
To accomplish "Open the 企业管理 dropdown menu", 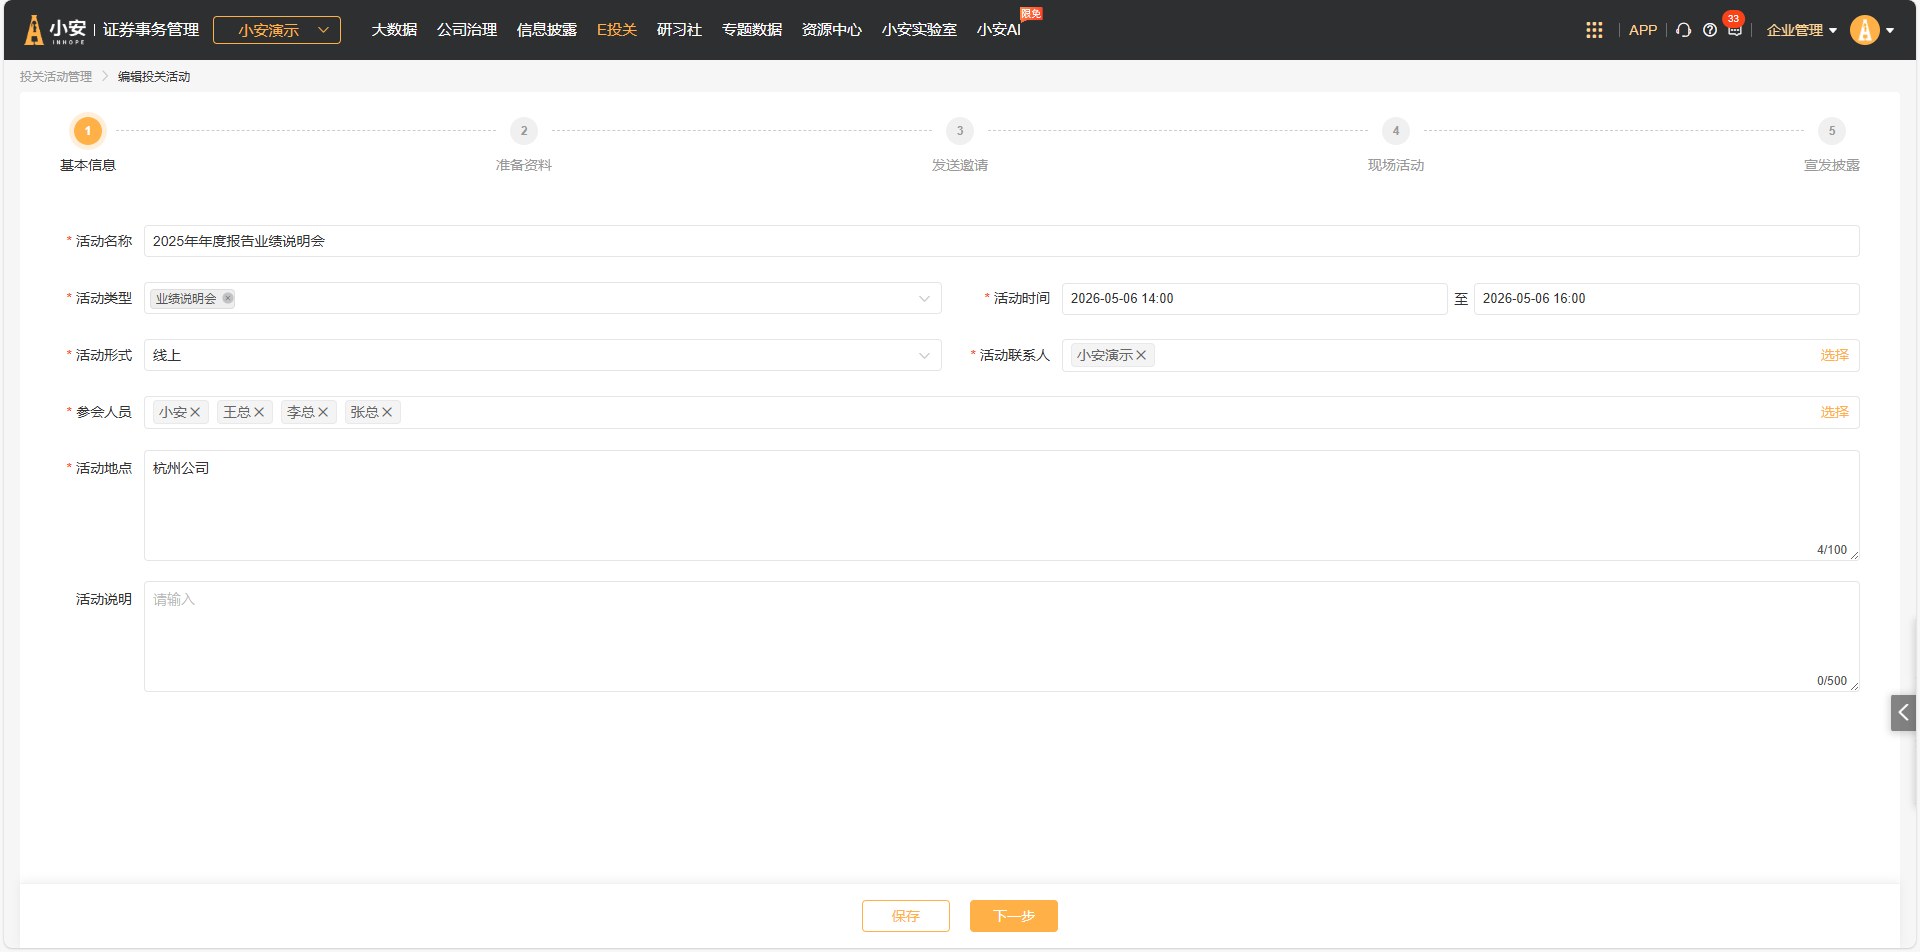I will pos(1801,30).
